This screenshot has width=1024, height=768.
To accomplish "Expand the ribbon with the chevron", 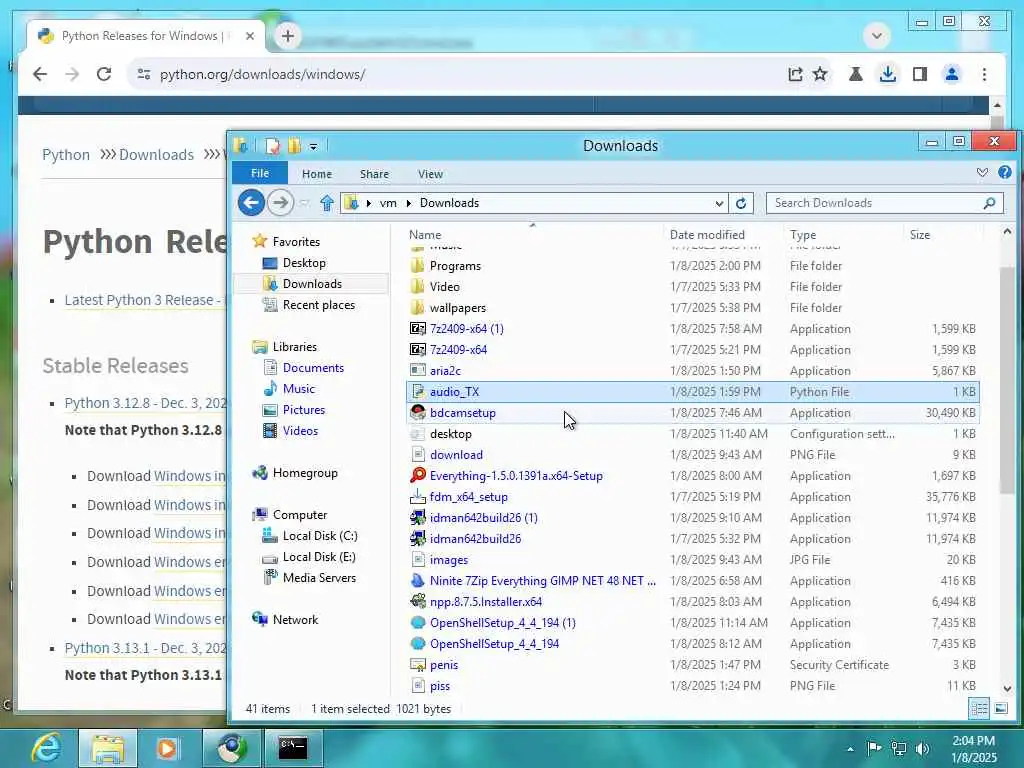I will point(982,172).
